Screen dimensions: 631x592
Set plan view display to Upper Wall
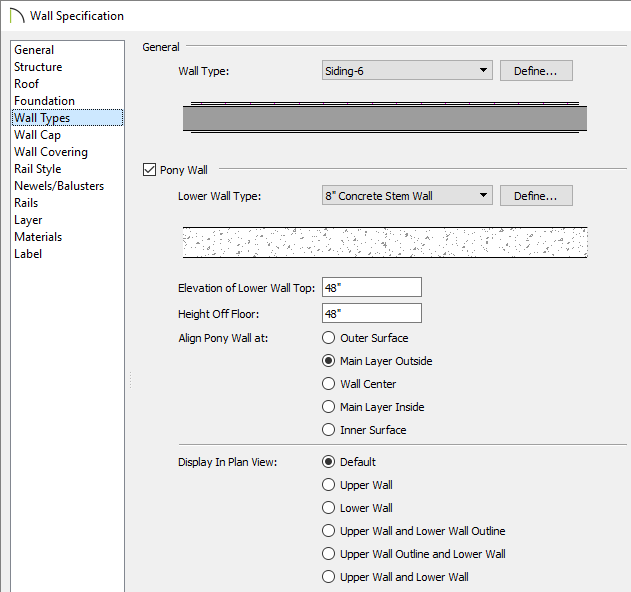pyautogui.click(x=329, y=485)
